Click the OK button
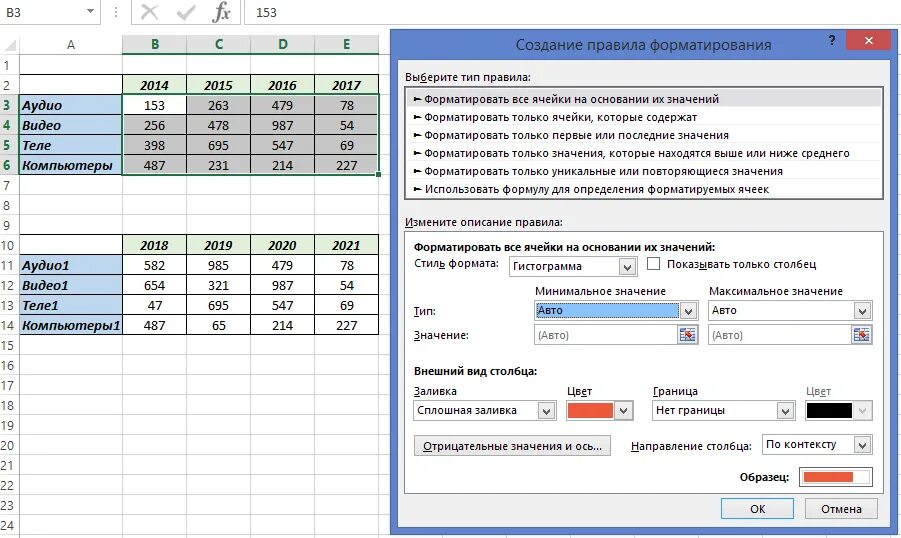Screen dimensions: 901x538 (x=757, y=509)
